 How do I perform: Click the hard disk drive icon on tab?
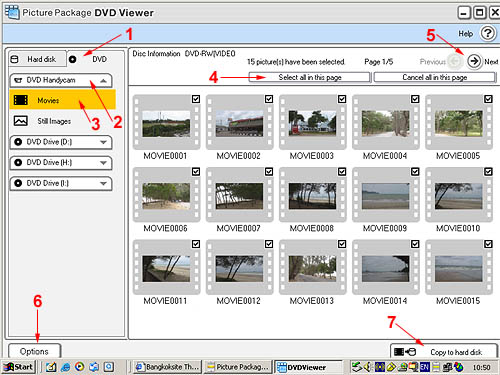(x=14, y=59)
